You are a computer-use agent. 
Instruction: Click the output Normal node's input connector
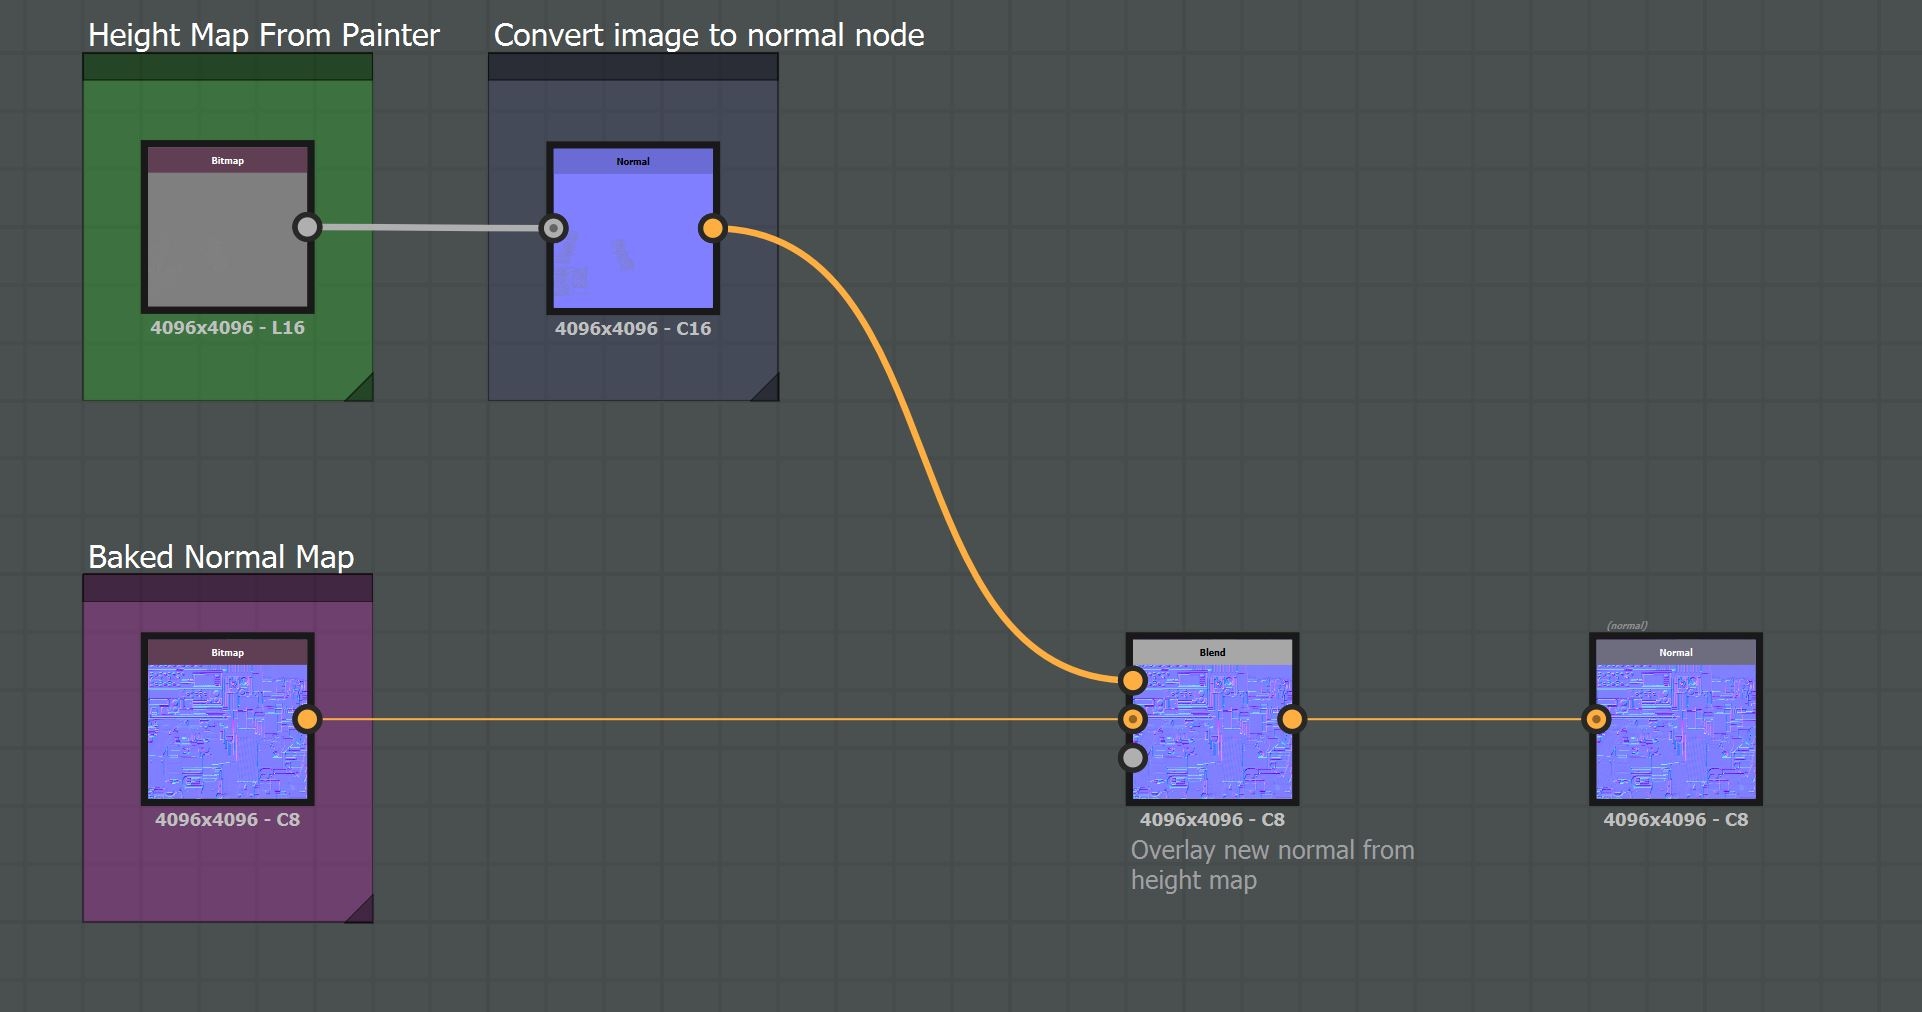1596,719
